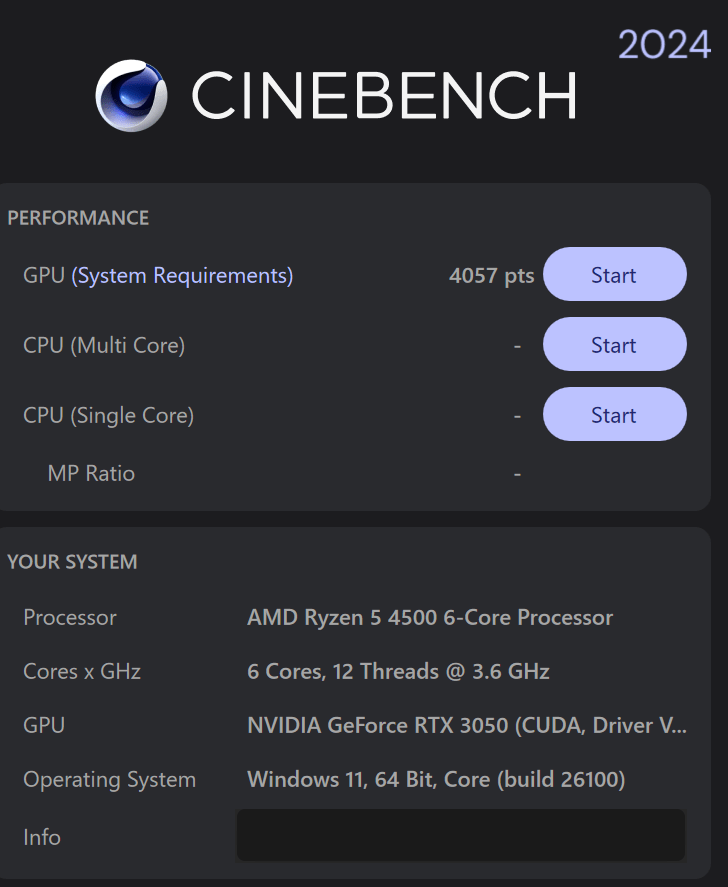Image resolution: width=728 pixels, height=887 pixels.
Task: Click the MP Ratio label
Action: 91,473
